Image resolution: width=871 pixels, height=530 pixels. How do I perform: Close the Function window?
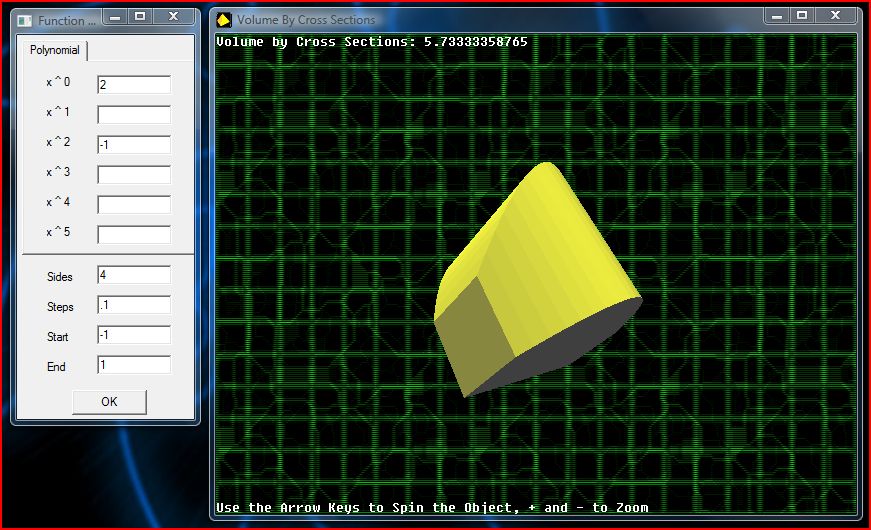click(x=173, y=17)
